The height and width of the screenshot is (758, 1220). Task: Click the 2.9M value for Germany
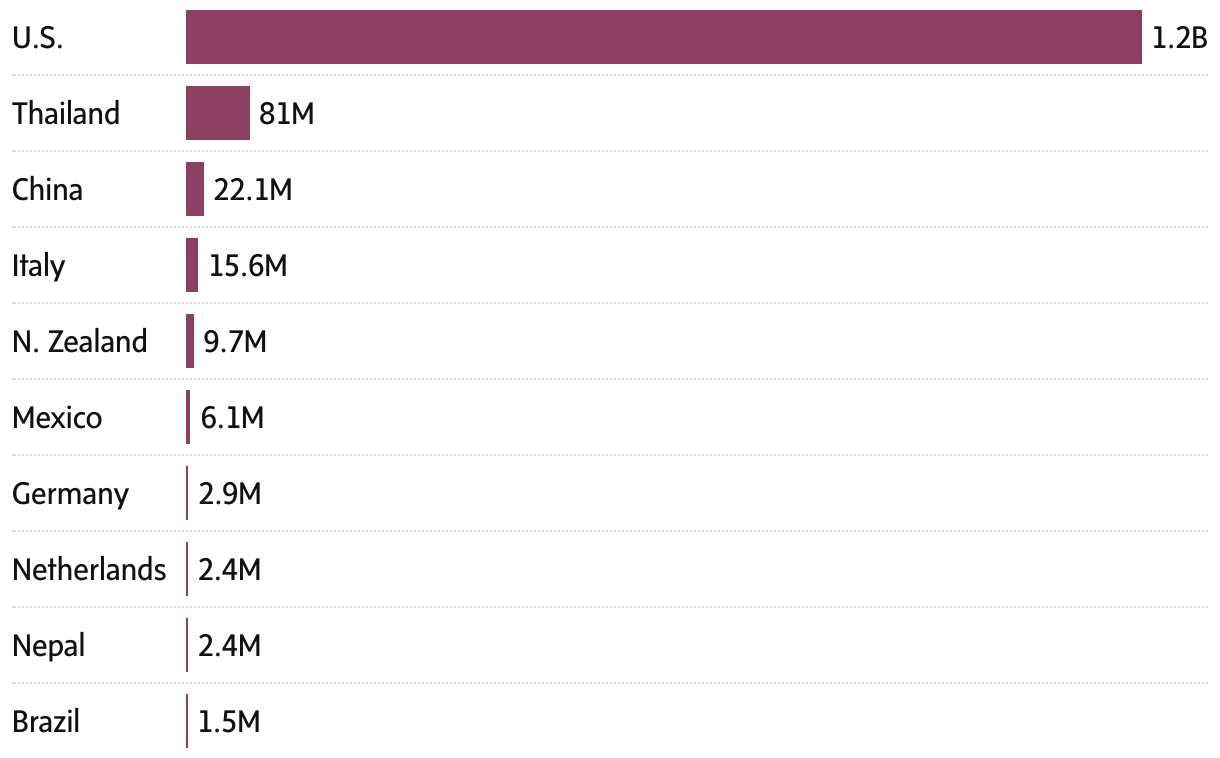pos(230,494)
